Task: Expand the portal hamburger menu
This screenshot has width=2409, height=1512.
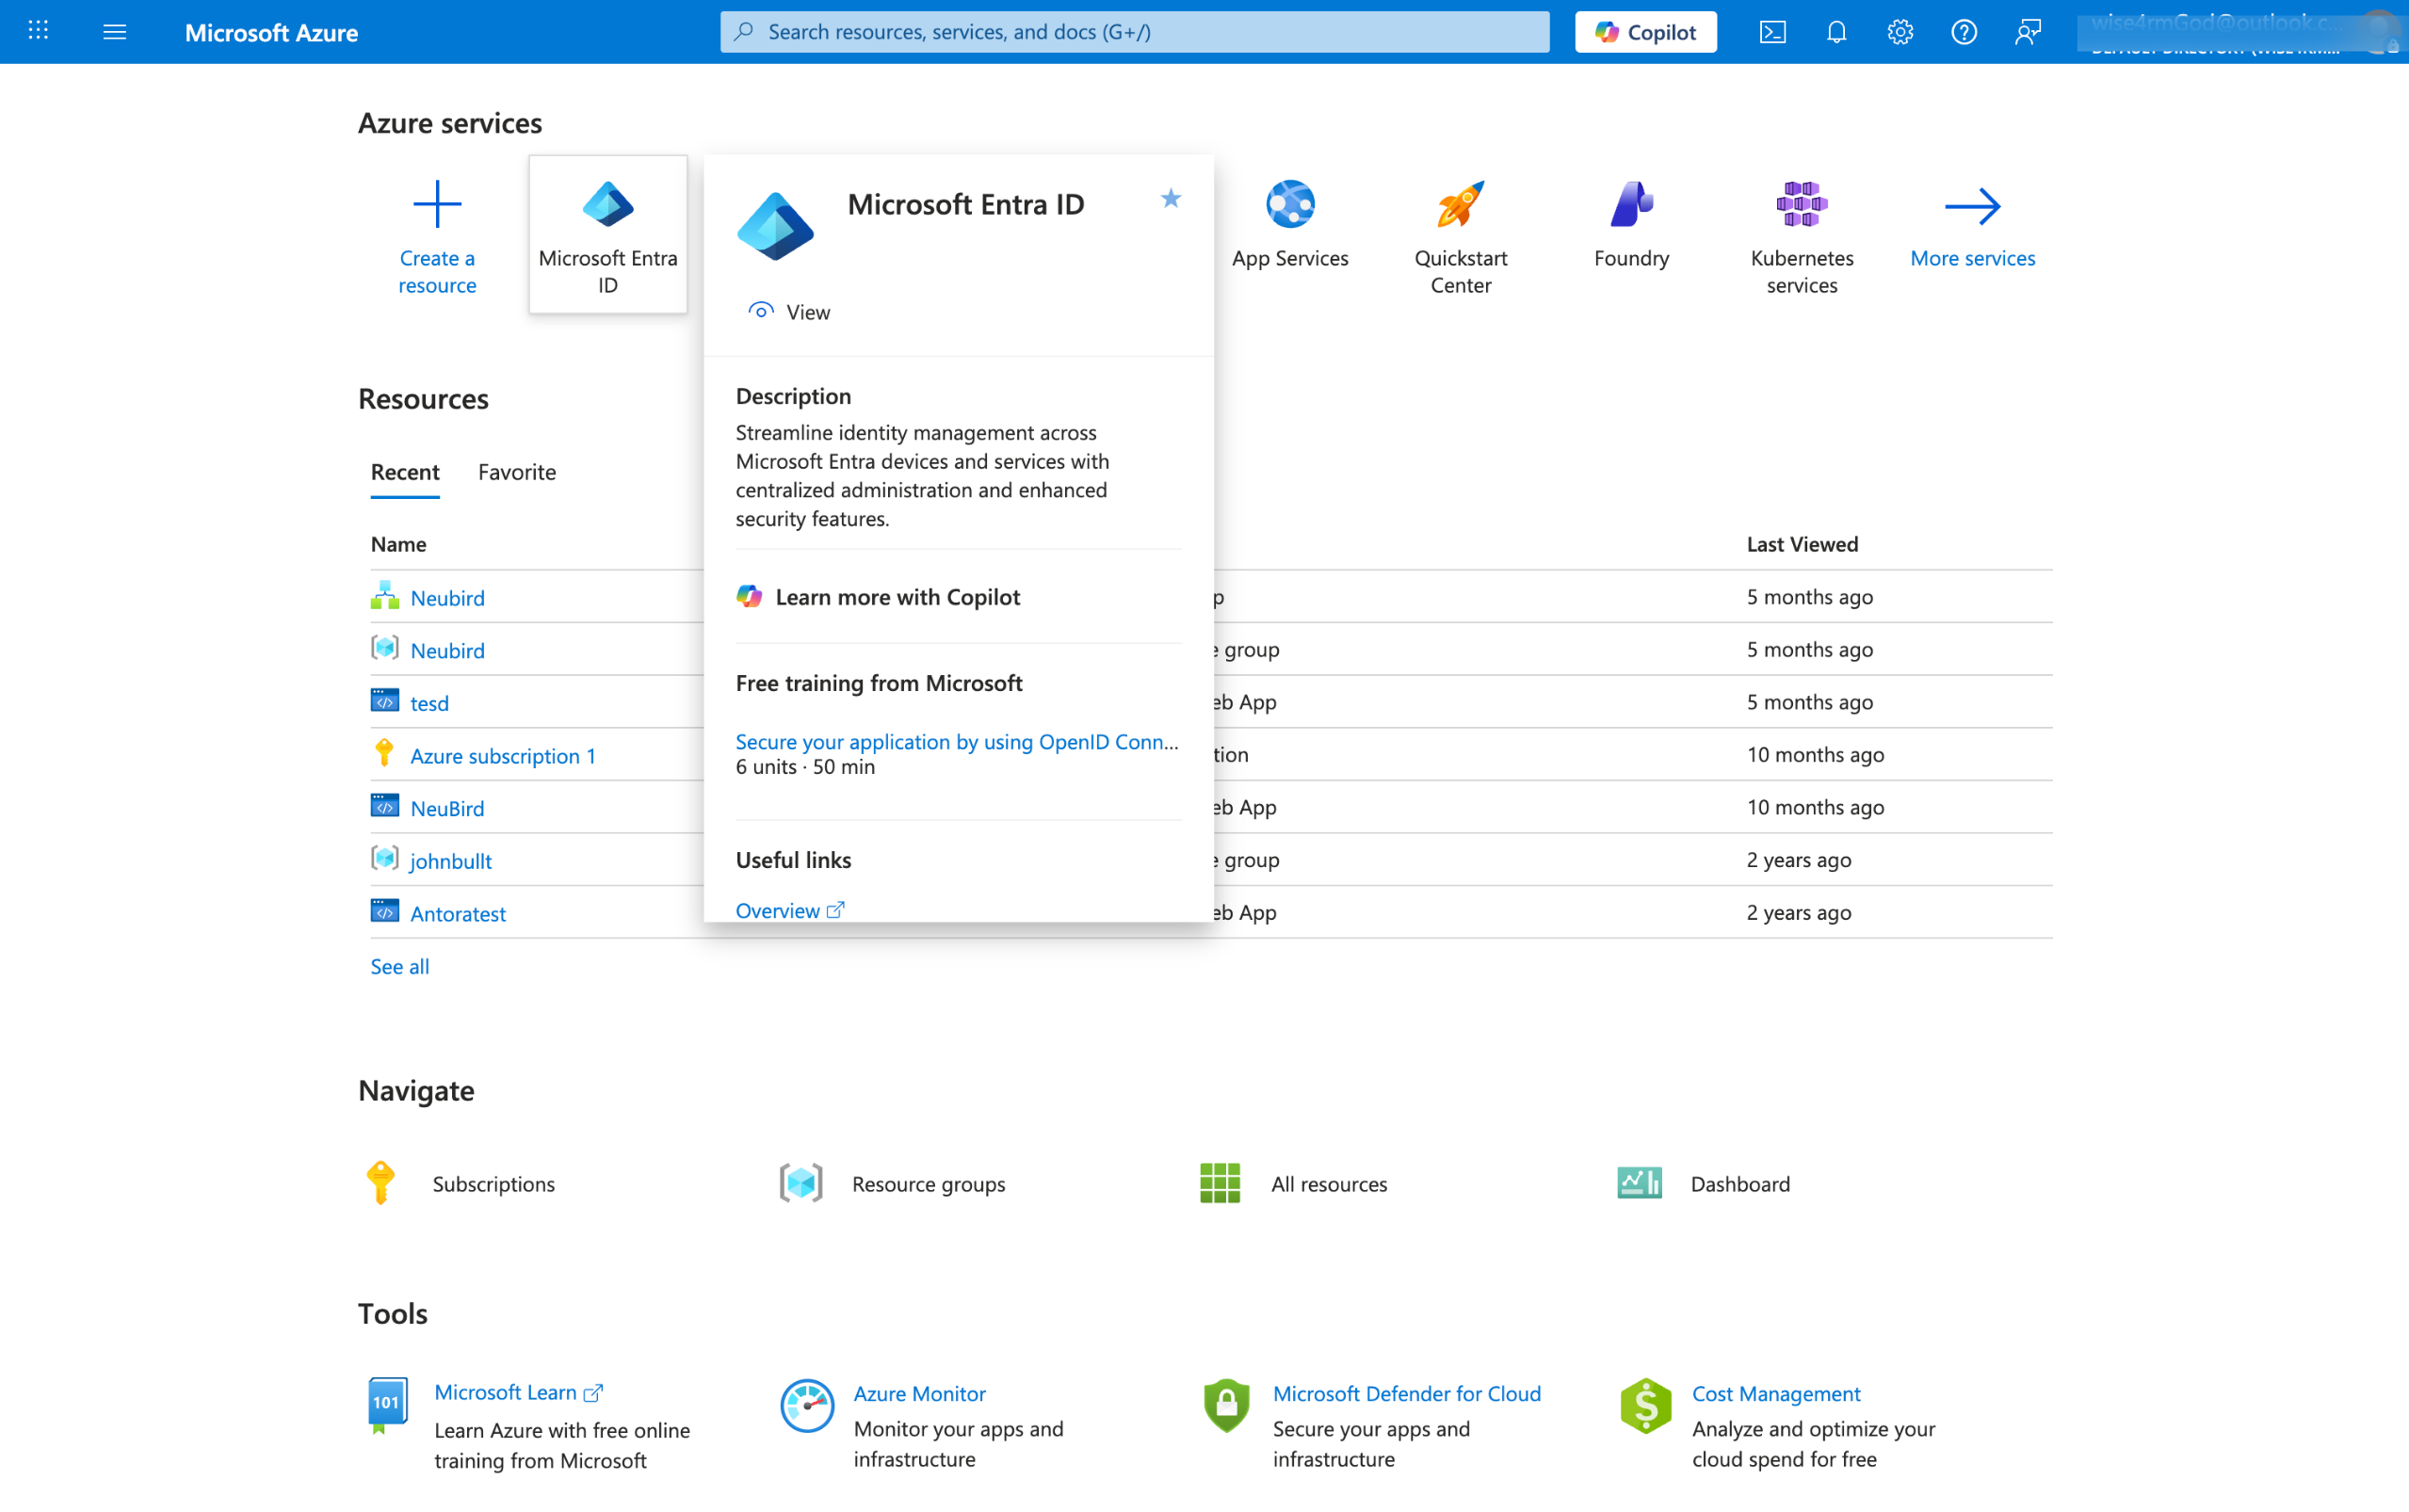Action: click(115, 32)
